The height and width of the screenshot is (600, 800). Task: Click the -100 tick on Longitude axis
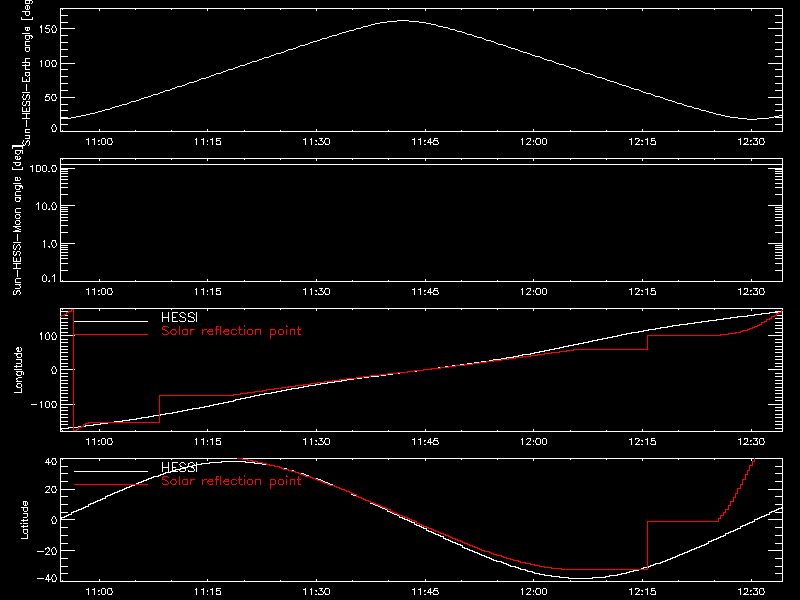pos(44,404)
